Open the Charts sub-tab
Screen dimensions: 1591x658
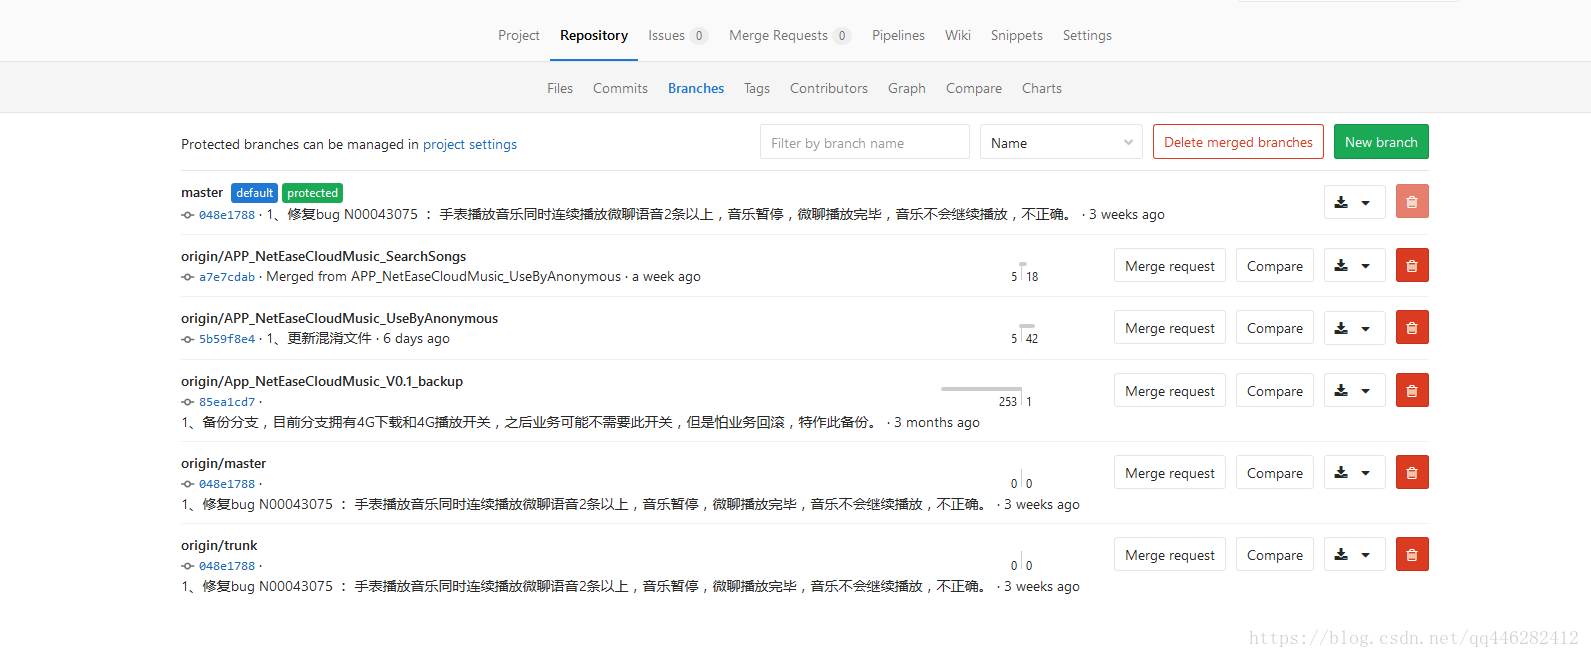[x=1042, y=88]
